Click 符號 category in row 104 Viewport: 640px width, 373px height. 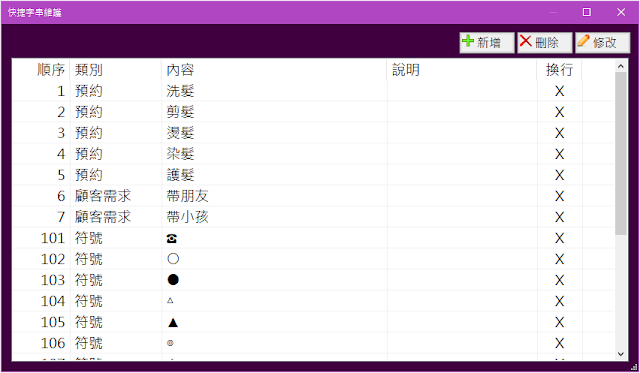pos(89,301)
